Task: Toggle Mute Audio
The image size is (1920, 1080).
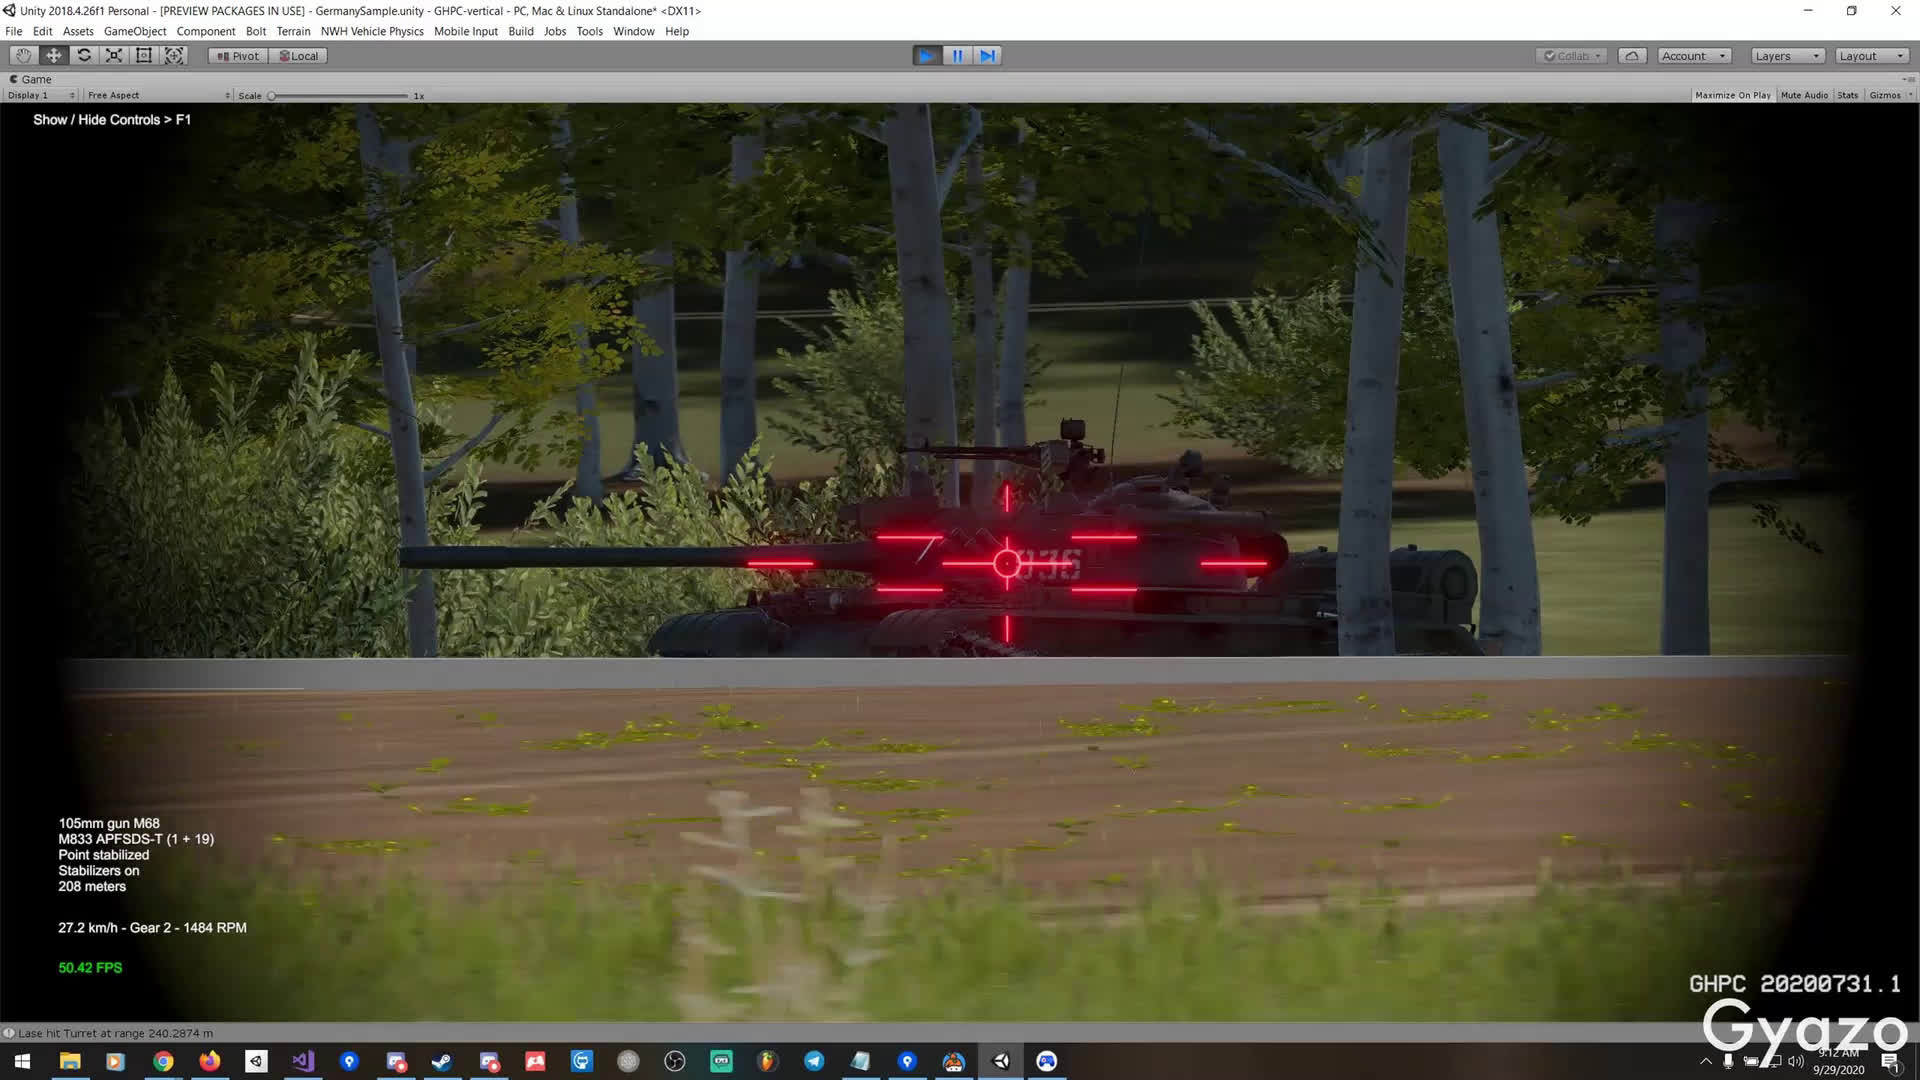Action: (x=1804, y=95)
